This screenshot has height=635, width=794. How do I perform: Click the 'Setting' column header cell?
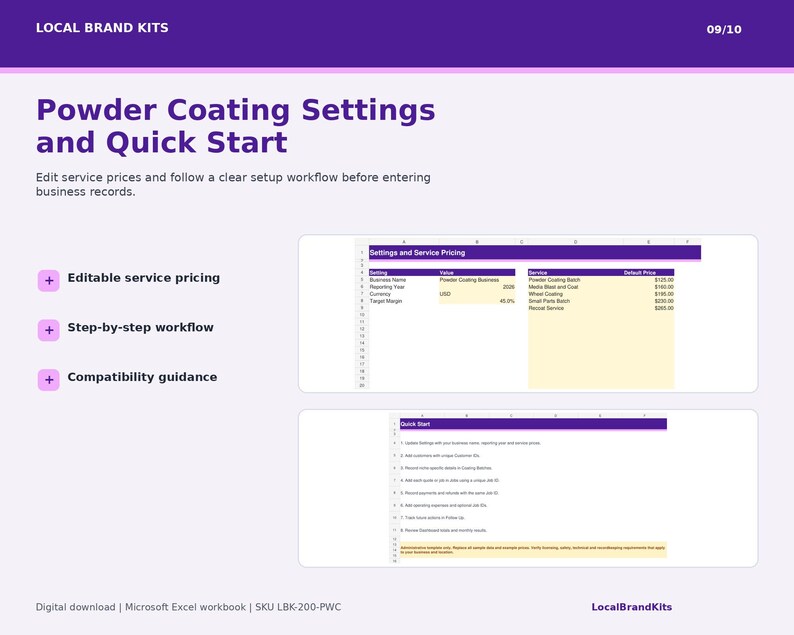pyautogui.click(x=404, y=272)
